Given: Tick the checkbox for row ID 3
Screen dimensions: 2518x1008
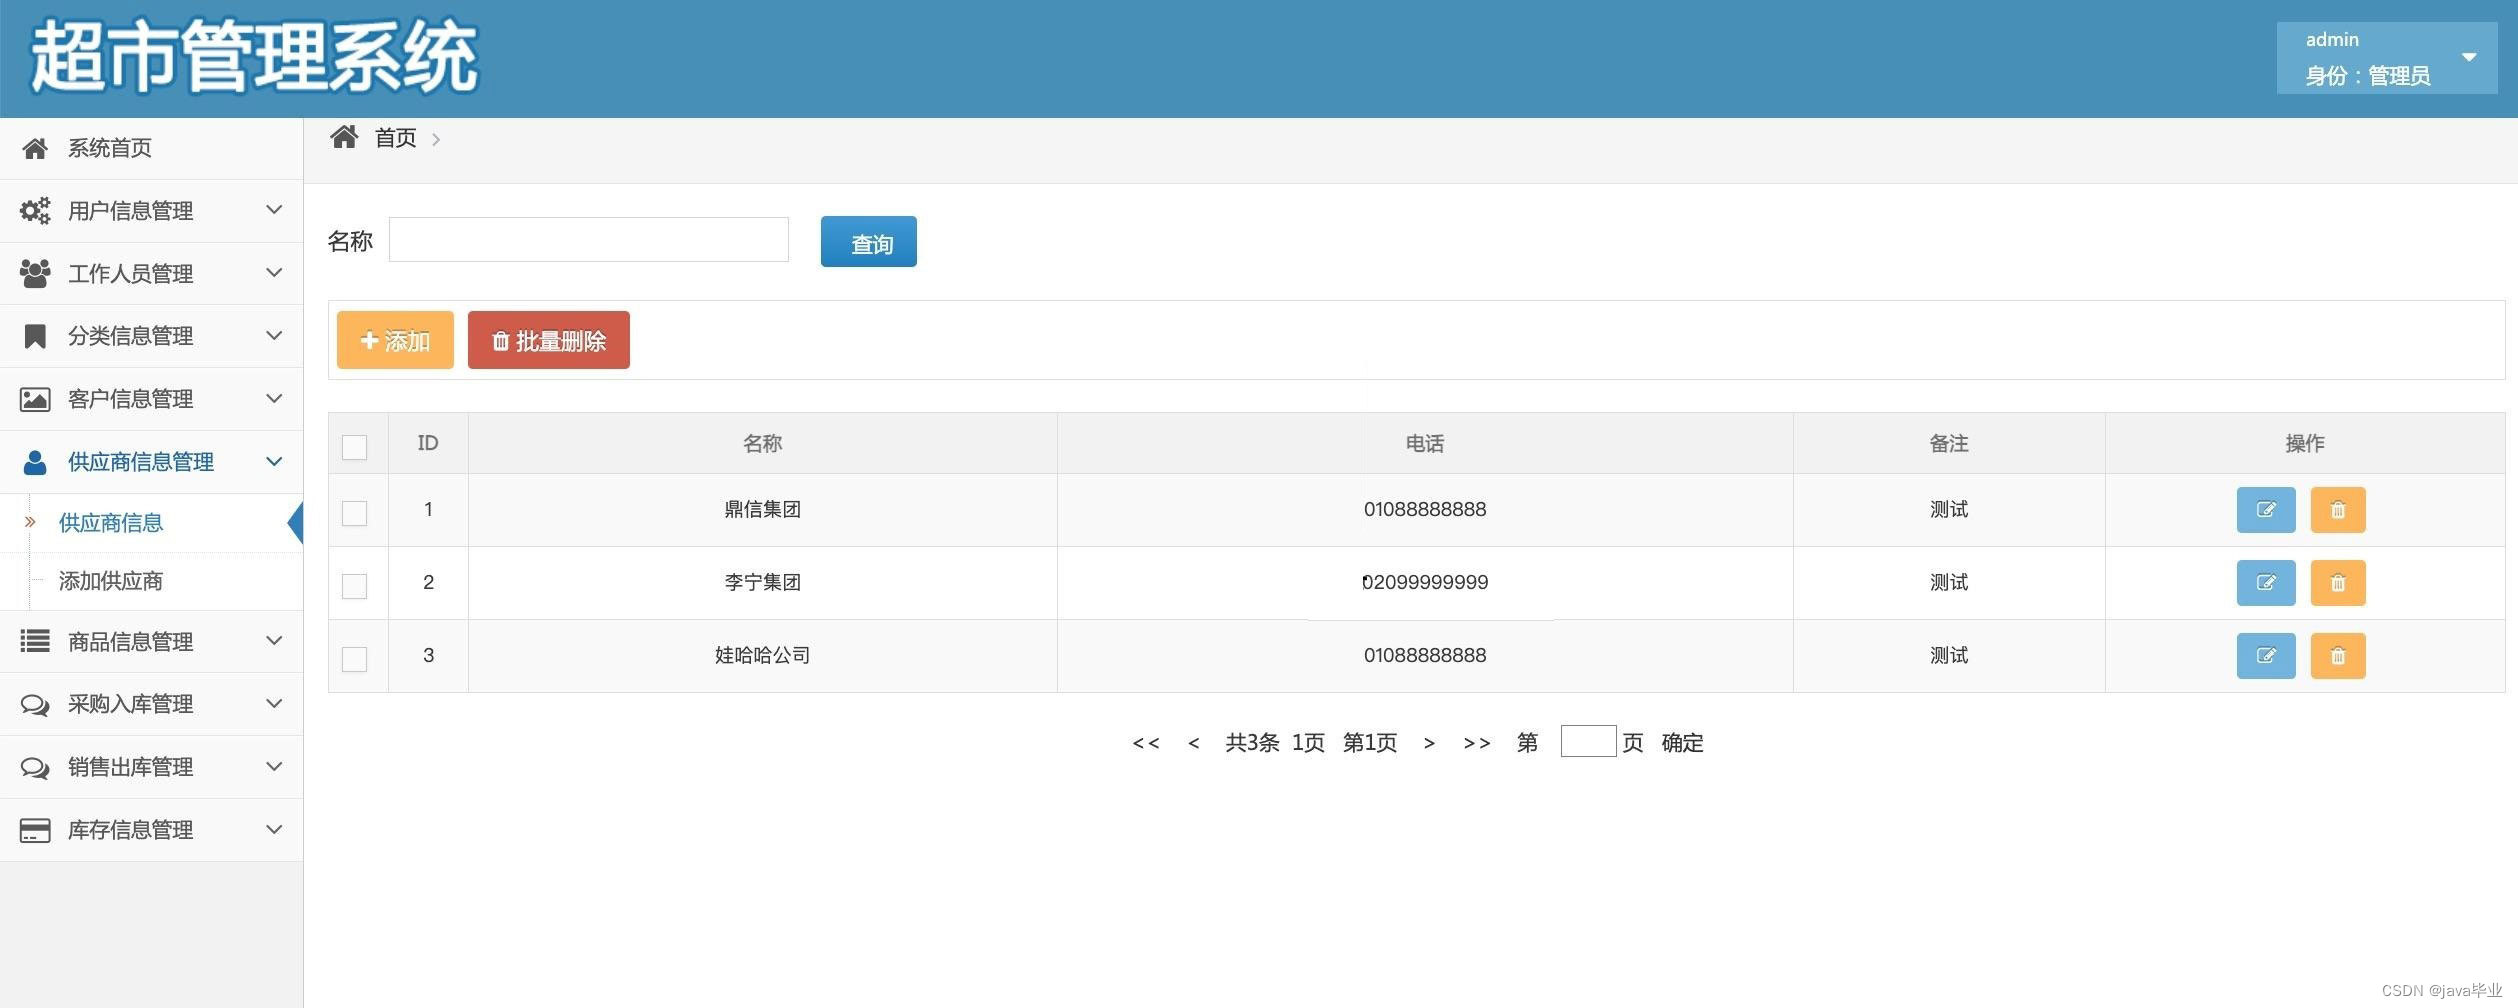Looking at the screenshot, I should click(x=355, y=659).
